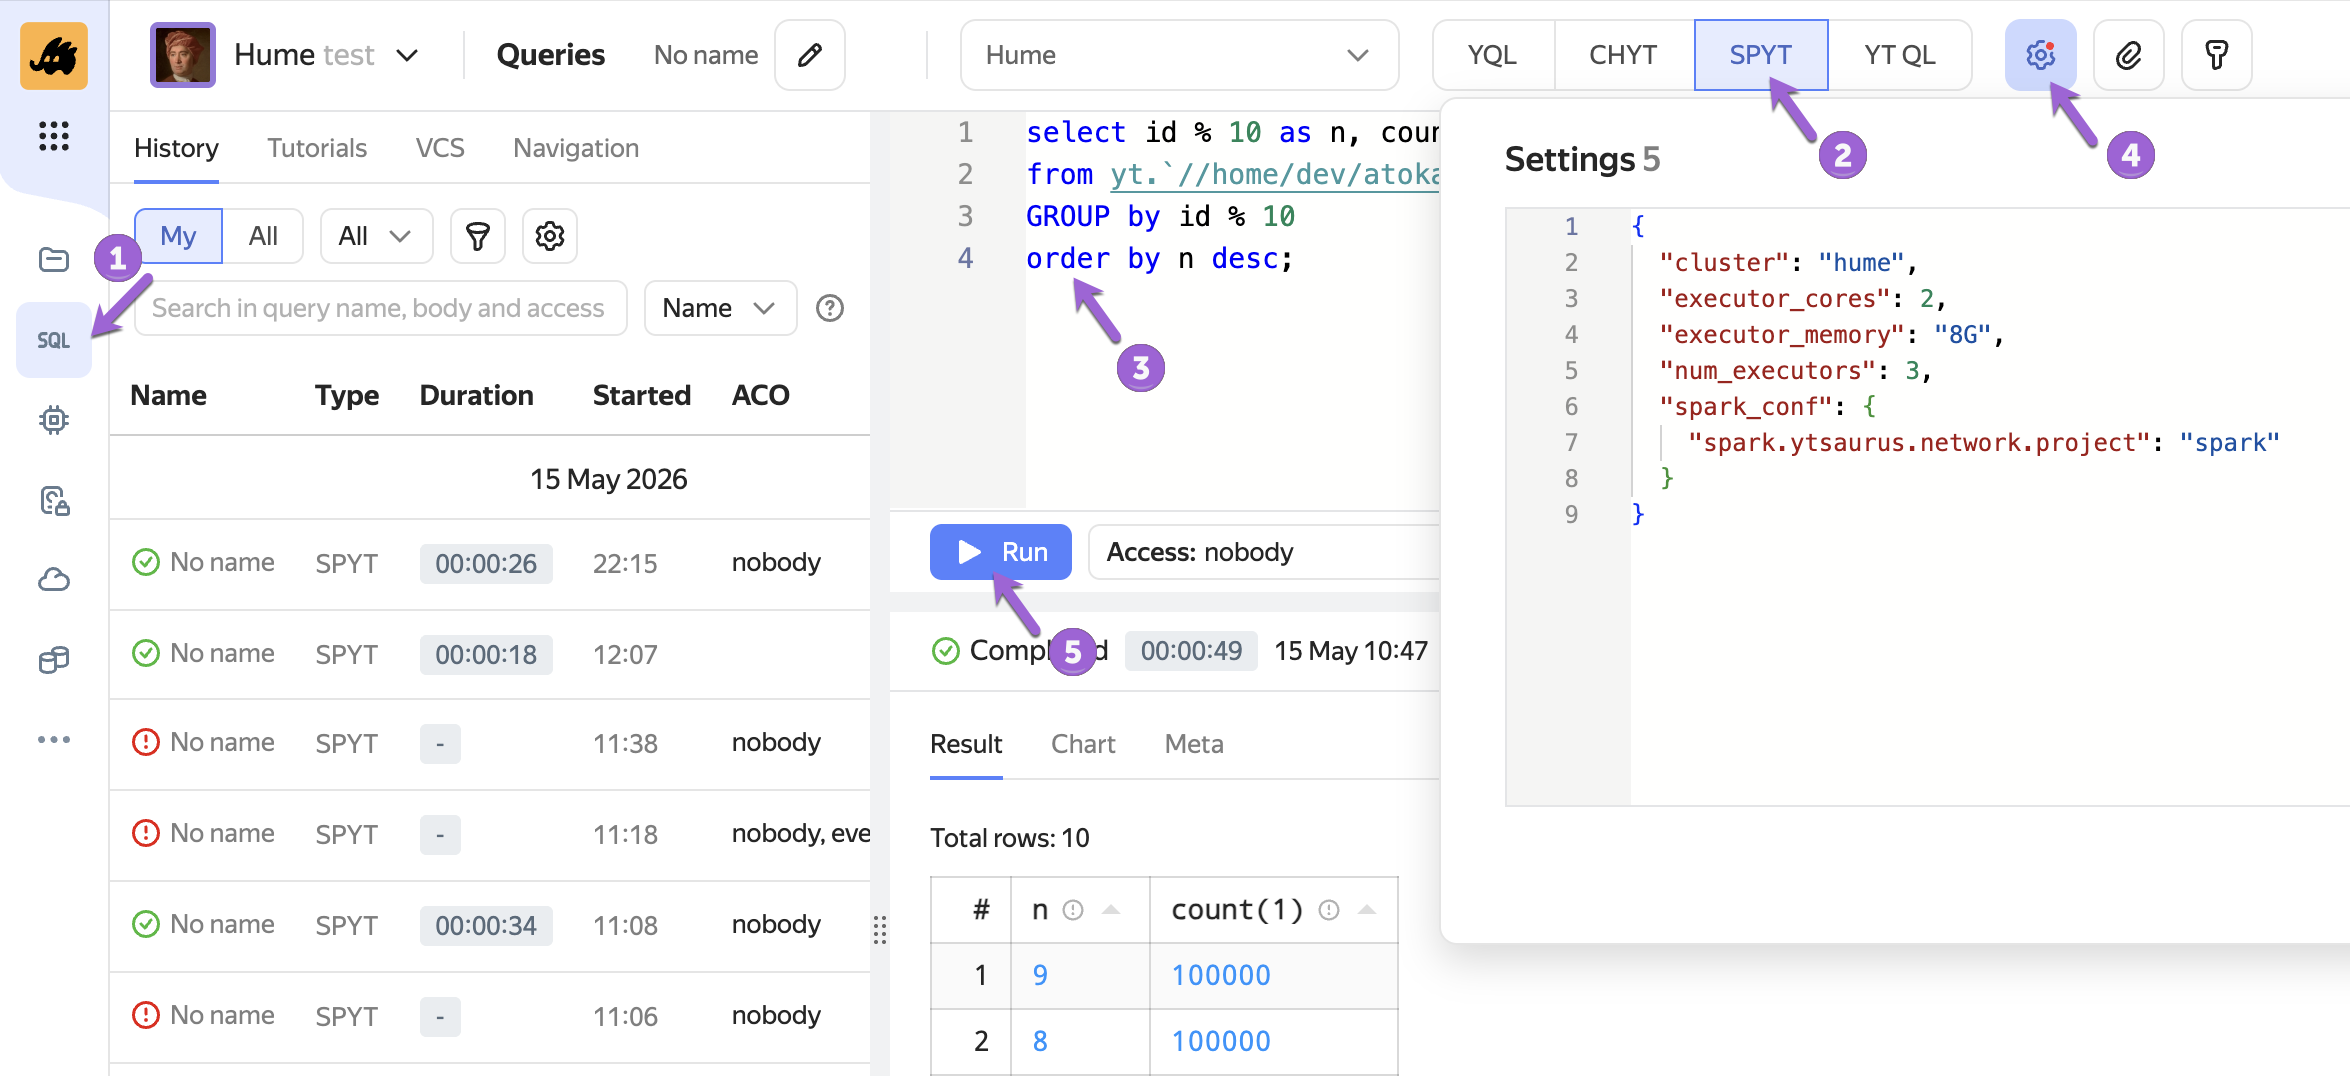Open the cloud sidebar icon
Viewport: 2350px width, 1076px height.
click(x=54, y=580)
